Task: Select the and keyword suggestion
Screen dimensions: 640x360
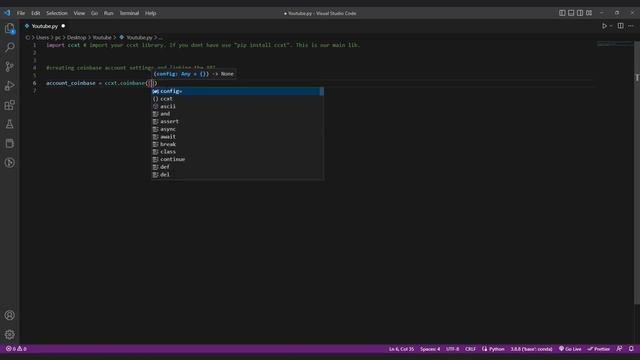Action: click(x=238, y=114)
